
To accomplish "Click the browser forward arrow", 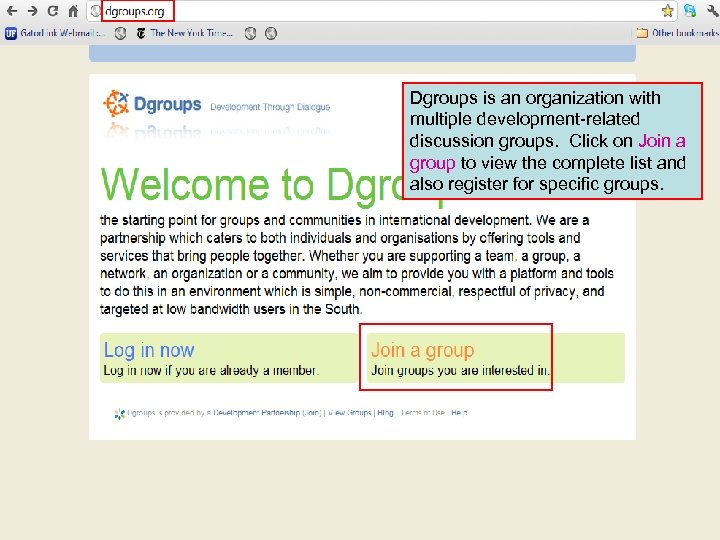I will pyautogui.click(x=32, y=11).
